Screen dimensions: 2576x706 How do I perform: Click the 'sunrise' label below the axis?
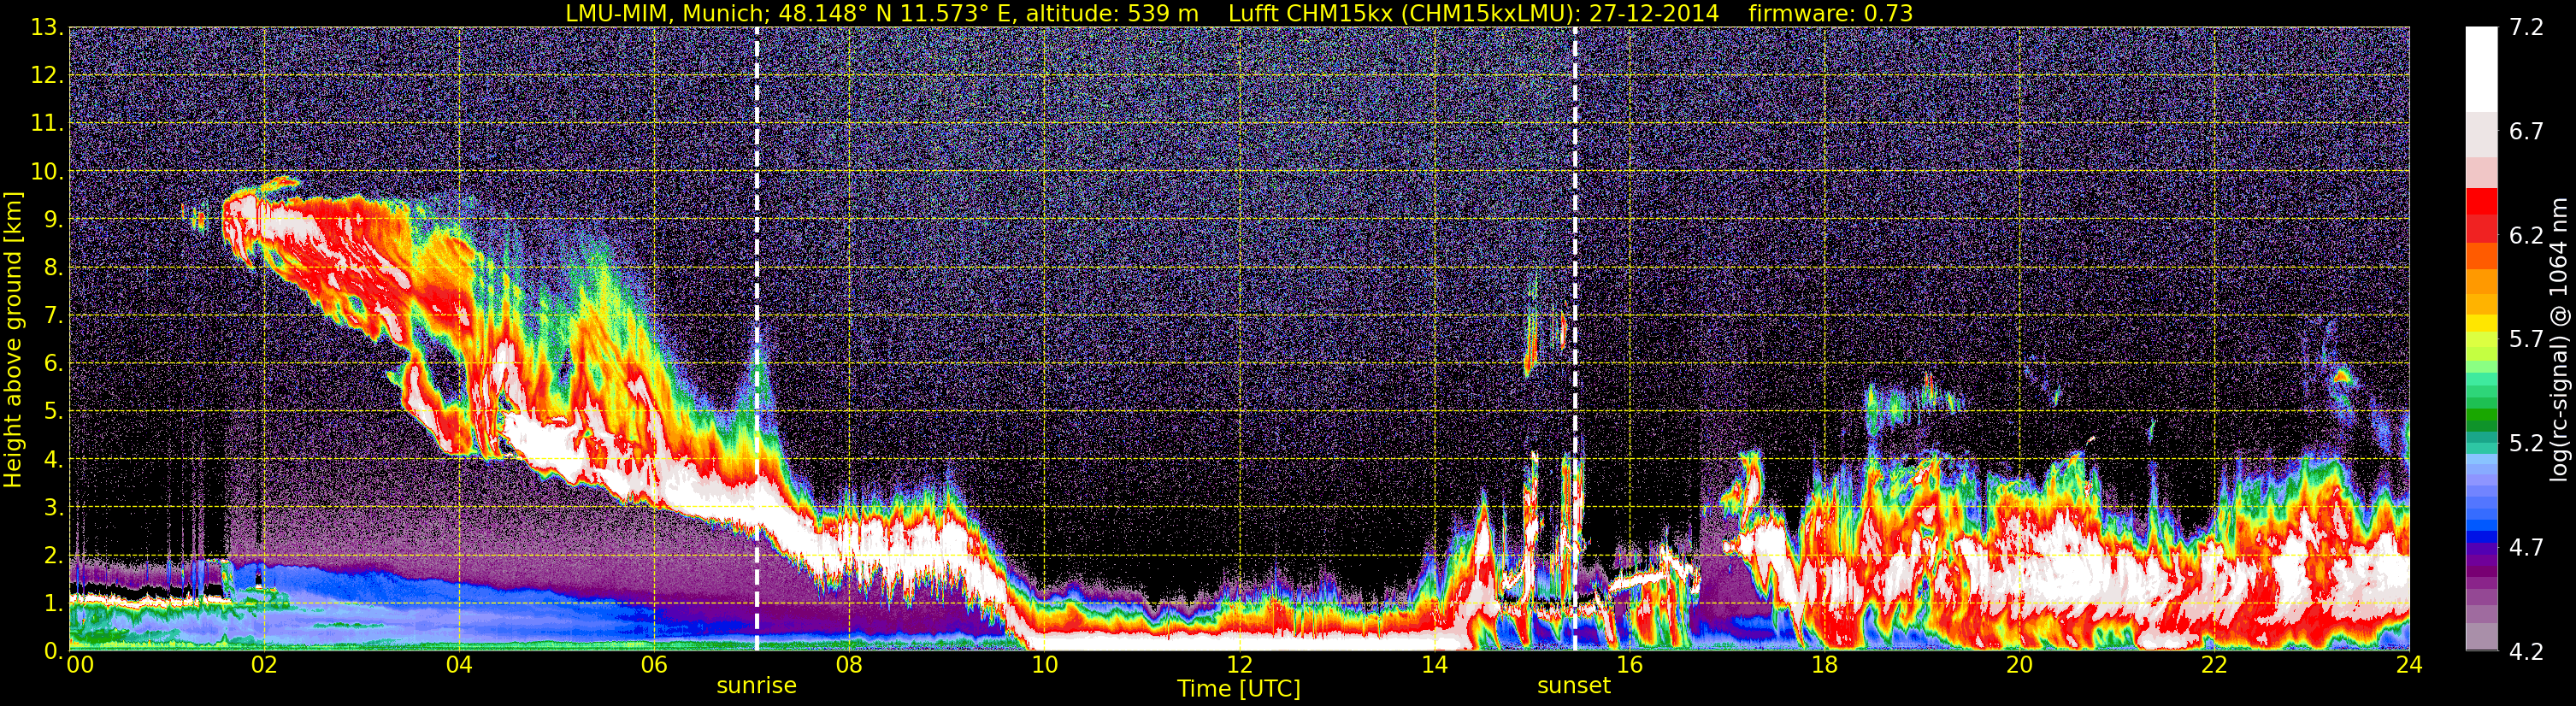pos(757,685)
